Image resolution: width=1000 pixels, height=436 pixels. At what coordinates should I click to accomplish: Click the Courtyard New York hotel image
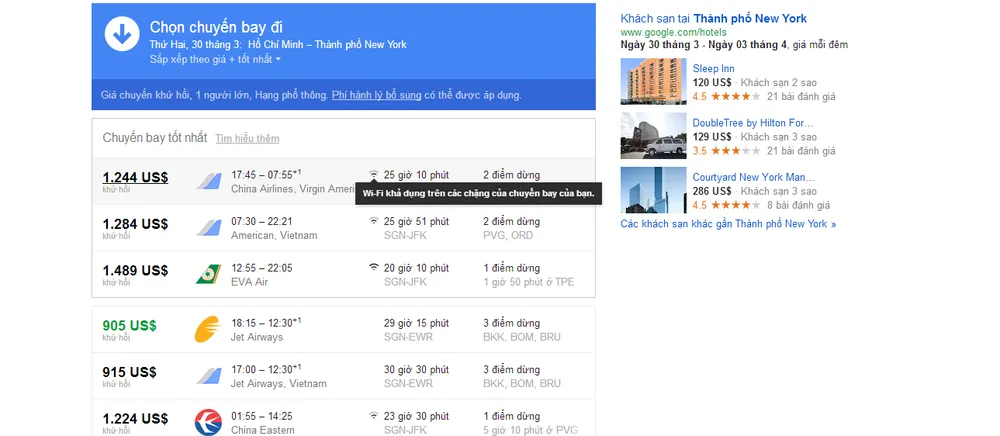pyautogui.click(x=652, y=189)
